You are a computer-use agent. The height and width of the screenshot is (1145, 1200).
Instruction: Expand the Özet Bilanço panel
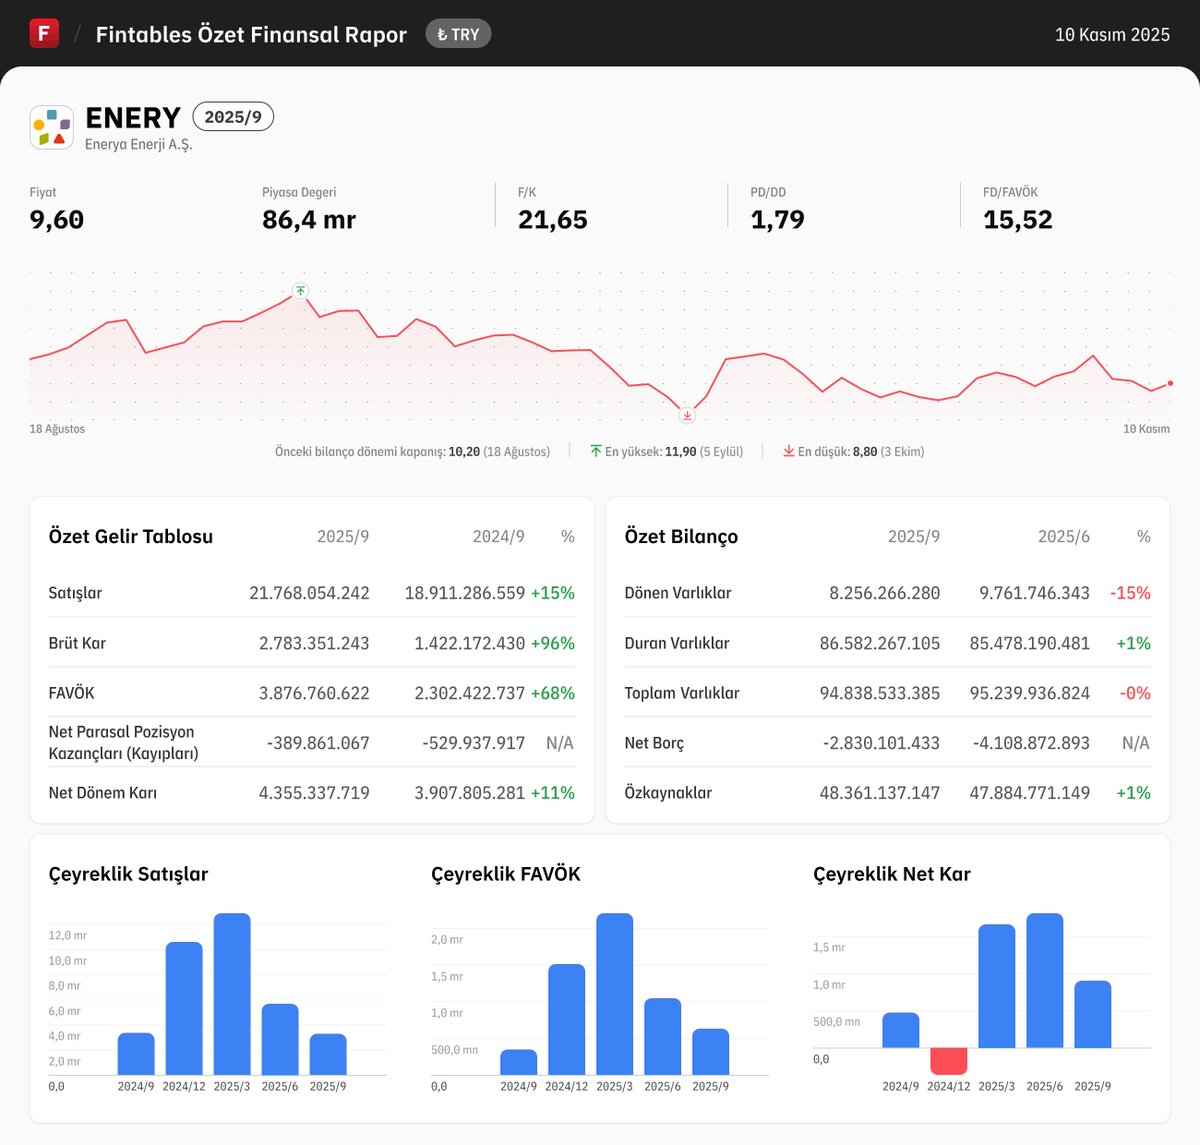[681, 536]
